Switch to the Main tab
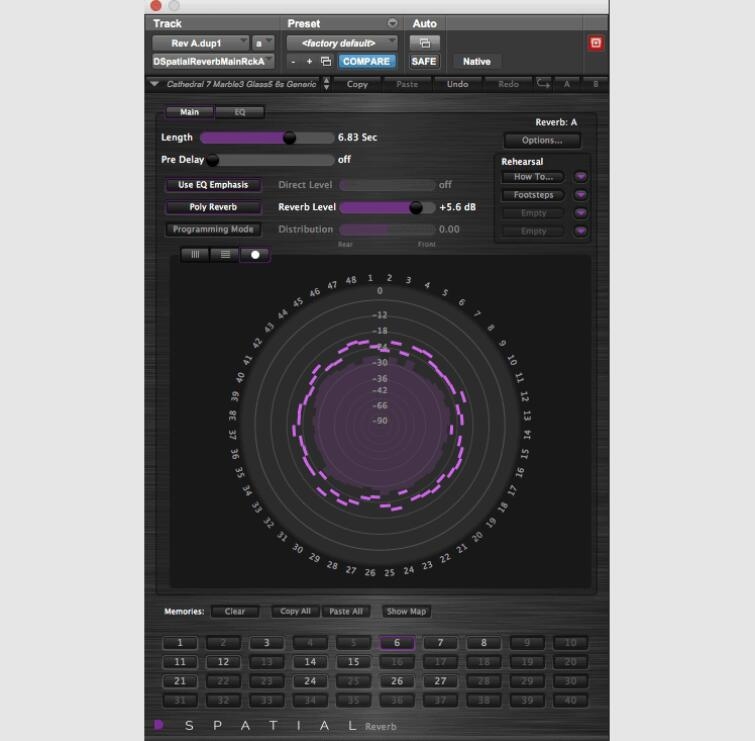 coord(189,112)
